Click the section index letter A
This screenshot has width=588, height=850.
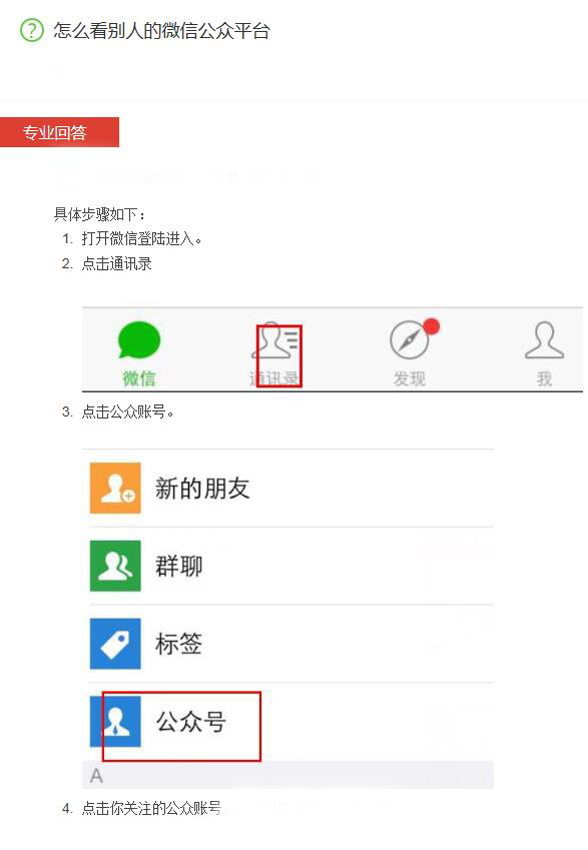pos(96,776)
